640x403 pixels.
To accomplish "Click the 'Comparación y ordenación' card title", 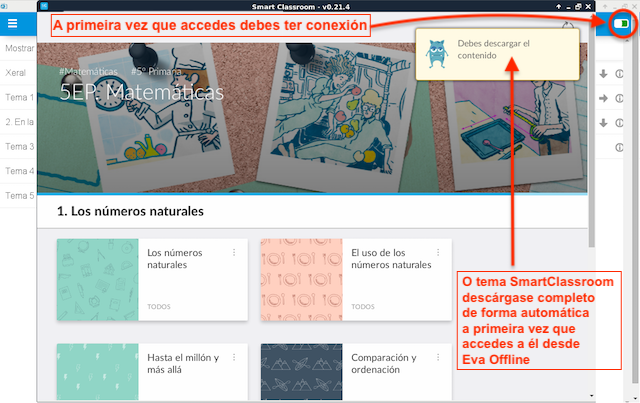I will (x=384, y=363).
